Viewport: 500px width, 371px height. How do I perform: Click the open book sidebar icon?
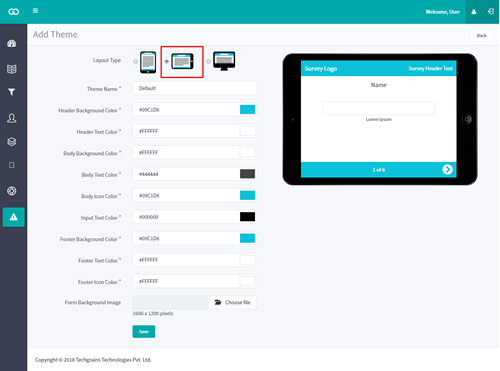(12, 69)
